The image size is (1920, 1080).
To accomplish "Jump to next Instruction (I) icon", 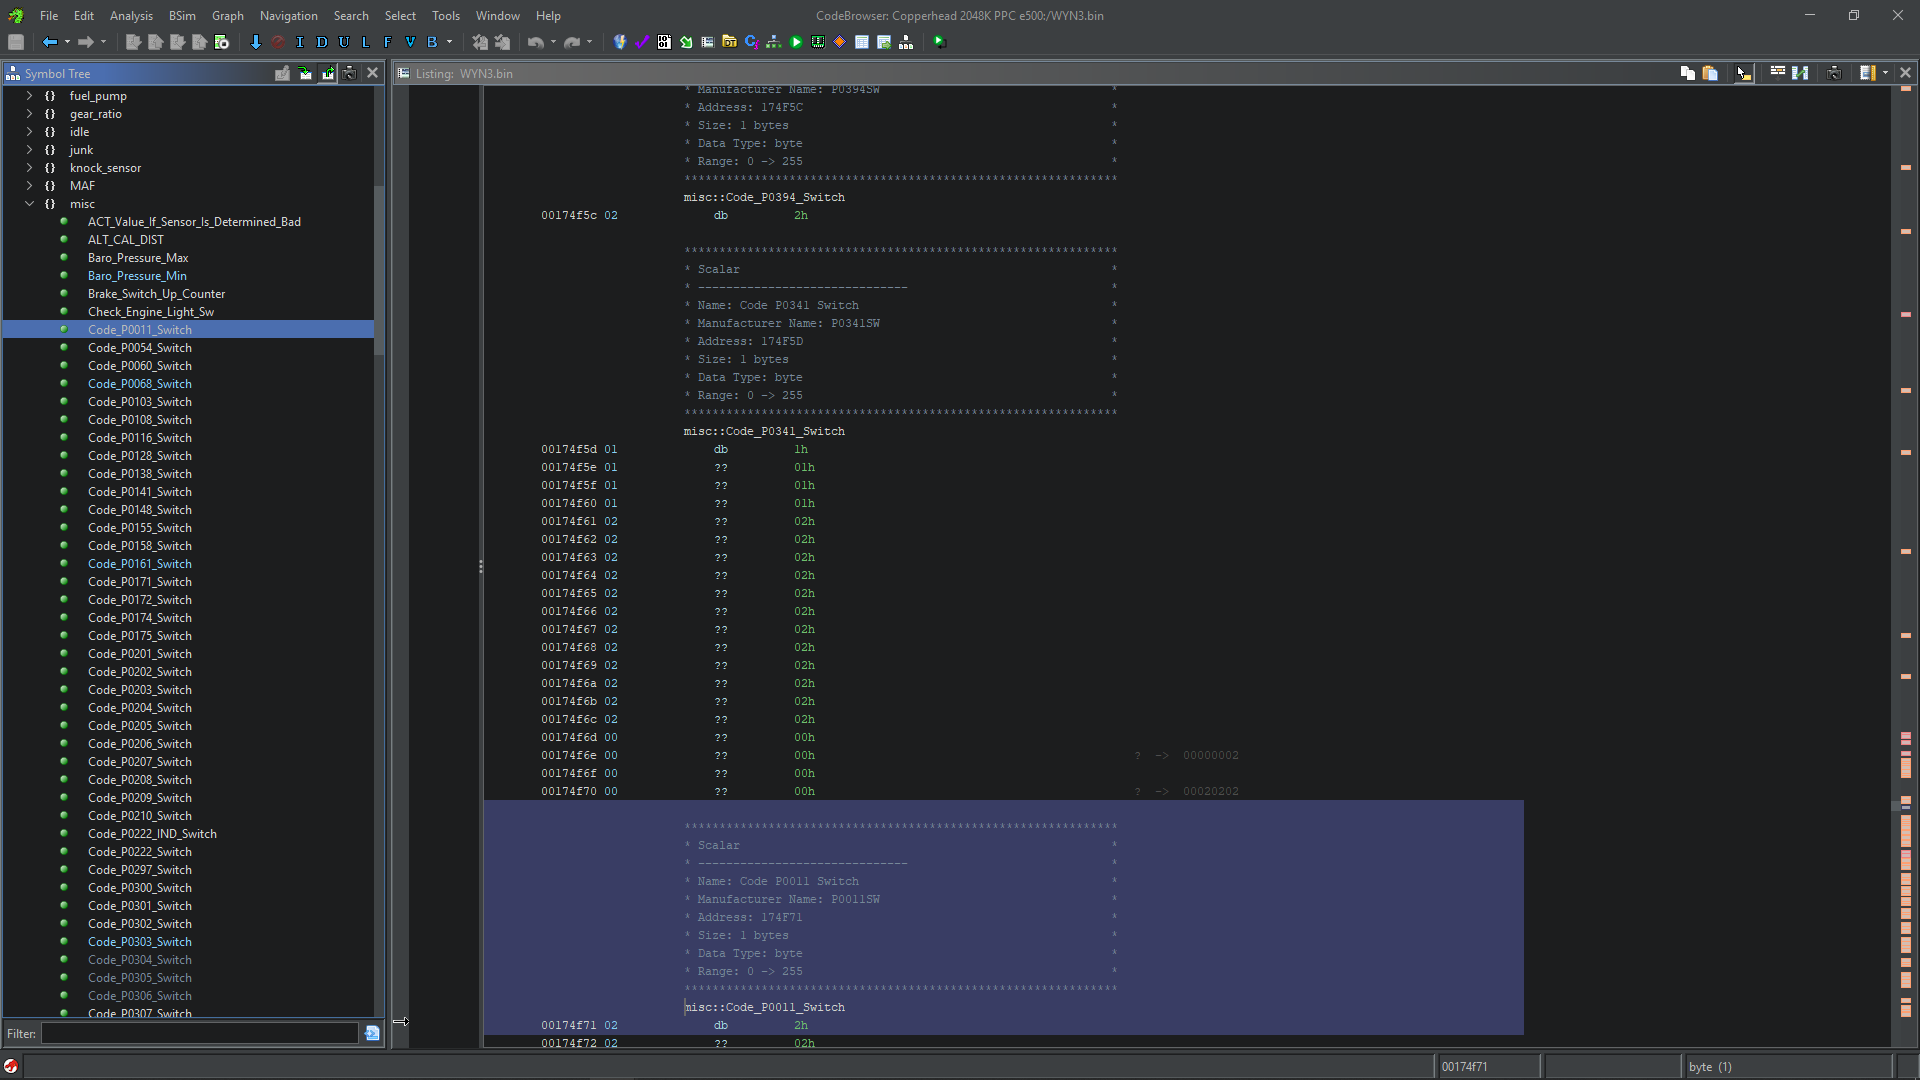I will coord(300,42).
